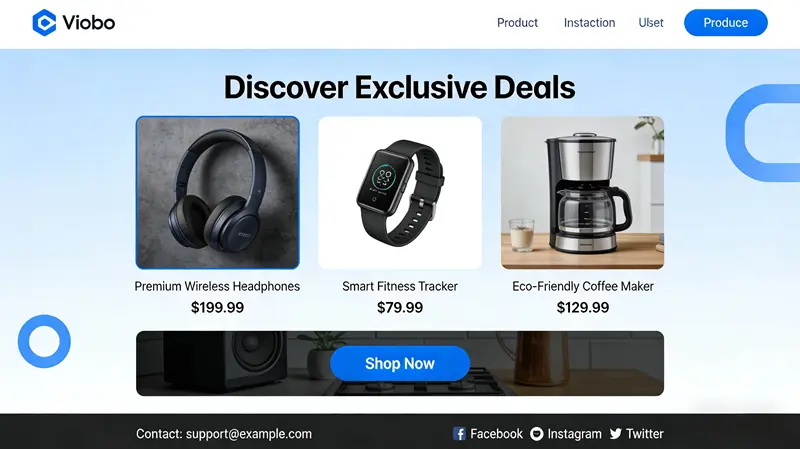800x449 pixels.
Task: Click the Eco-Friendly Coffee Maker title
Action: pos(583,286)
